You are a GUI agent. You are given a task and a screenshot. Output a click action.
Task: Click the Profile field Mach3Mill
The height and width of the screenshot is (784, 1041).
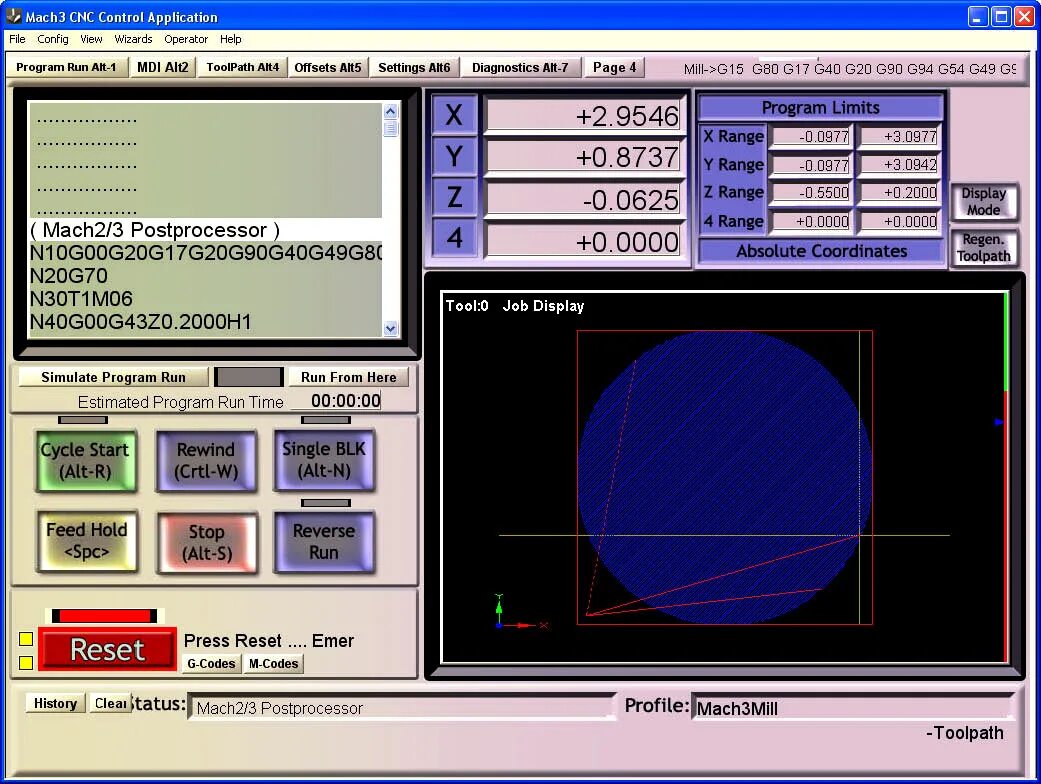(852, 708)
